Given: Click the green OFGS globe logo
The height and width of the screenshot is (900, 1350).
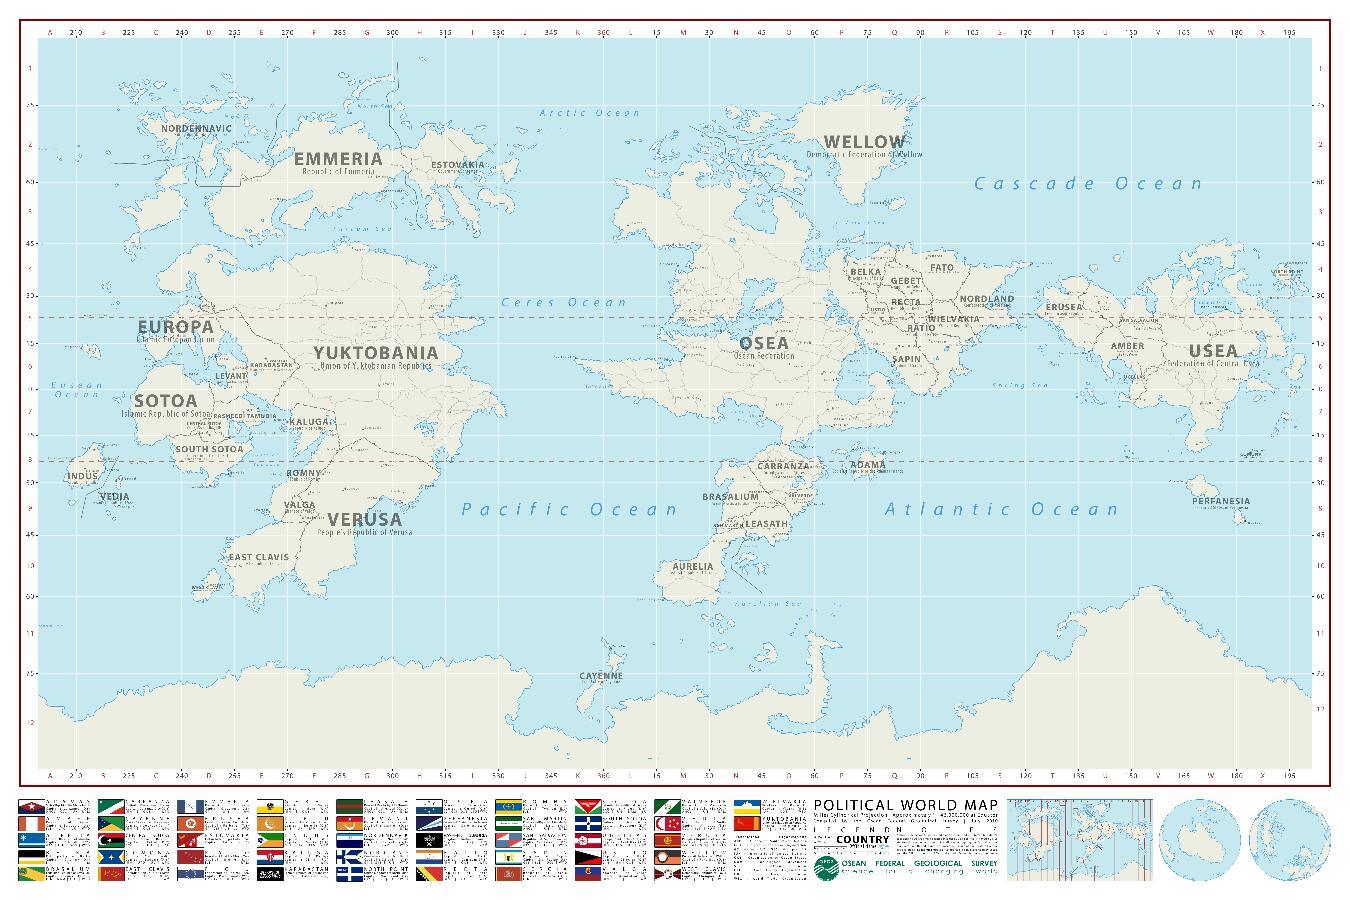Looking at the screenshot, I should (x=826, y=868).
